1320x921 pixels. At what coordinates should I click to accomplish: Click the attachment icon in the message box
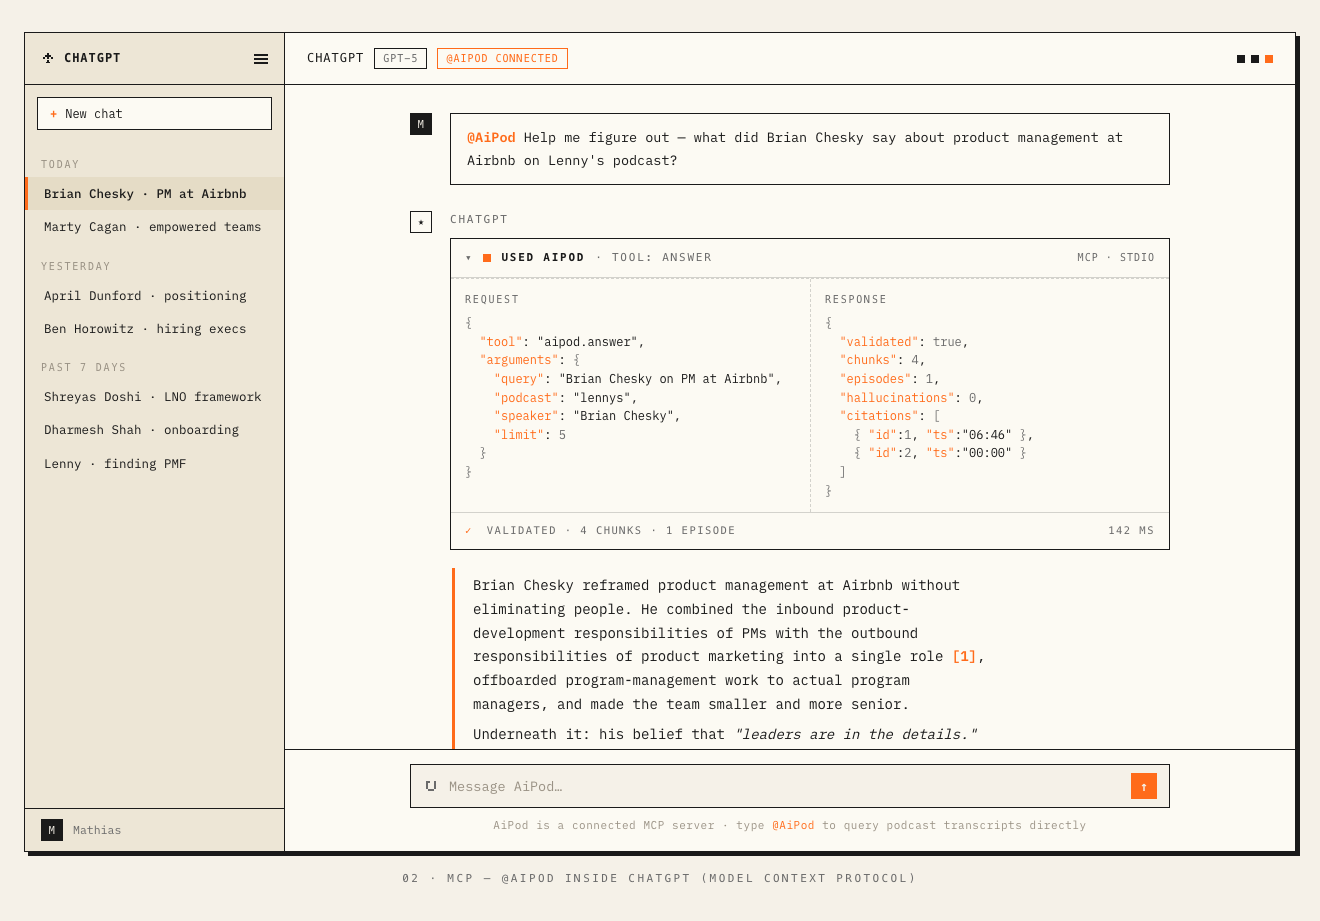pos(431,786)
